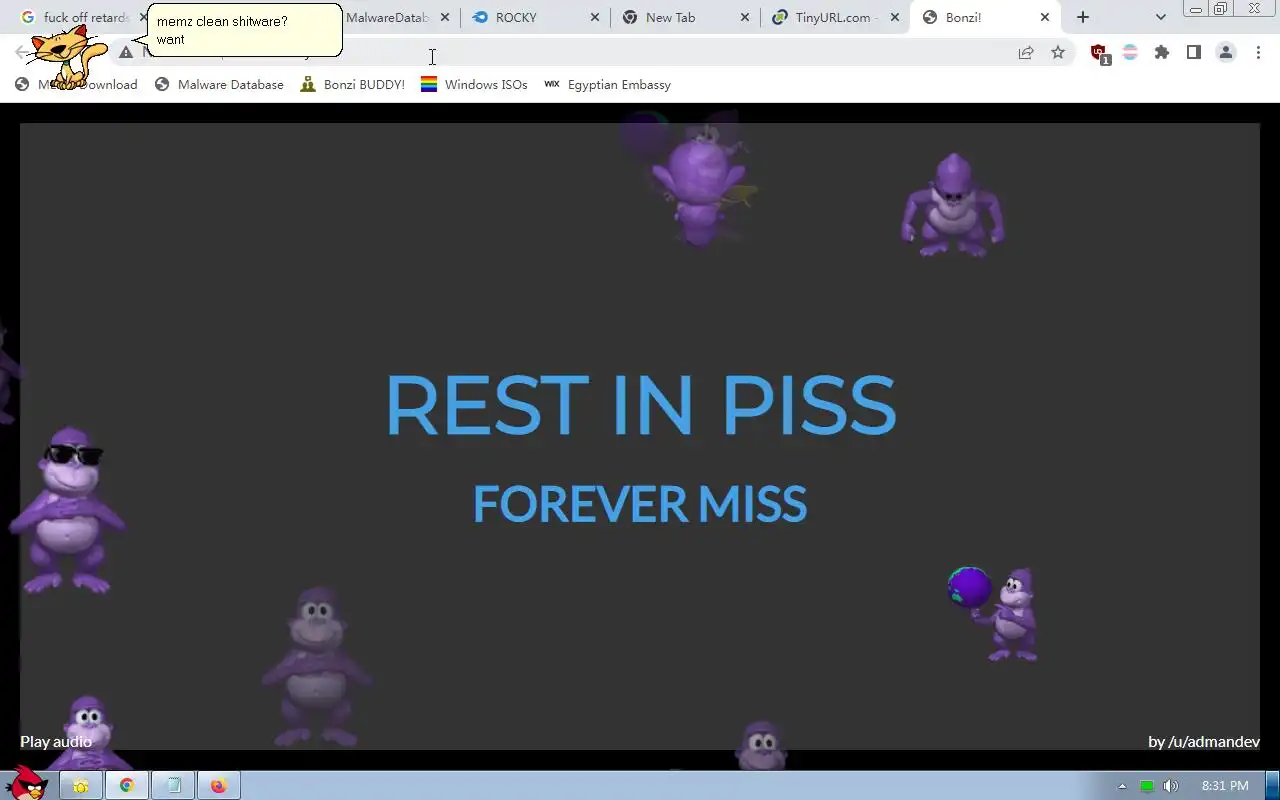Open the Chrome three-dot menu
1280x800 pixels.
pos(1258,53)
